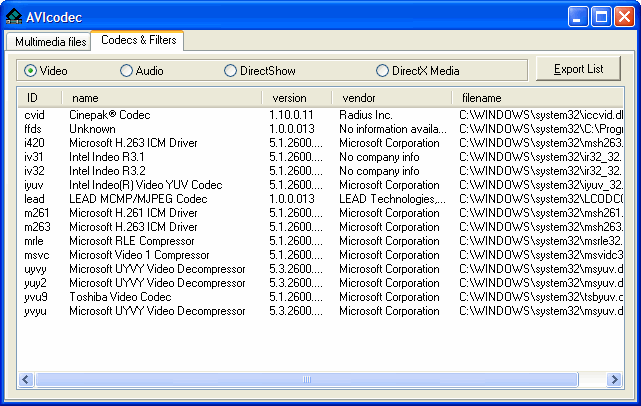The width and height of the screenshot is (641, 406).
Task: Click the Export List button
Action: click(578, 69)
